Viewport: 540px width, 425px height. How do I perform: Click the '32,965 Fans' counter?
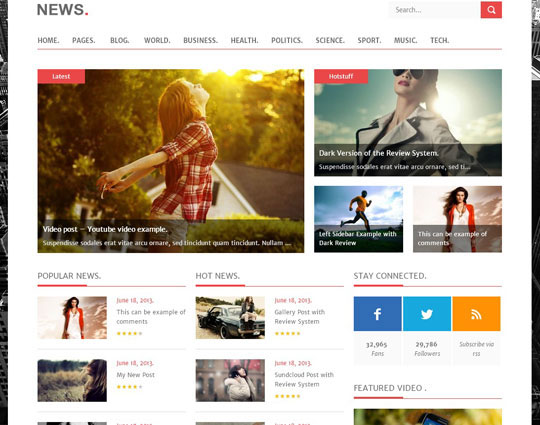click(x=377, y=349)
